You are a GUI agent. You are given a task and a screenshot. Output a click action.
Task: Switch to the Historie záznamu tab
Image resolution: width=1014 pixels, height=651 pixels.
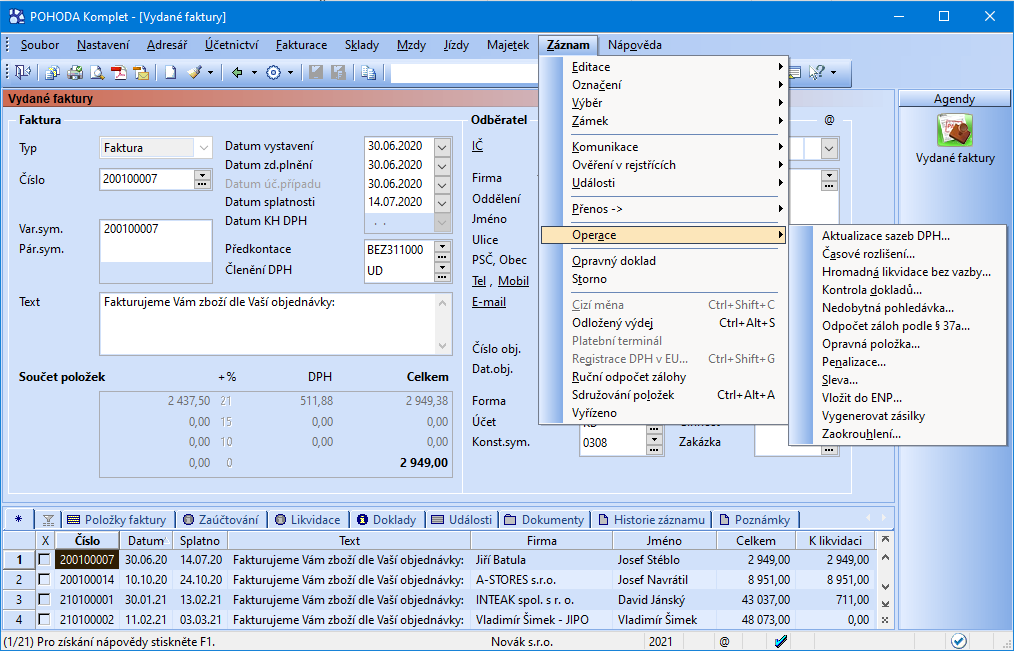[651, 520]
